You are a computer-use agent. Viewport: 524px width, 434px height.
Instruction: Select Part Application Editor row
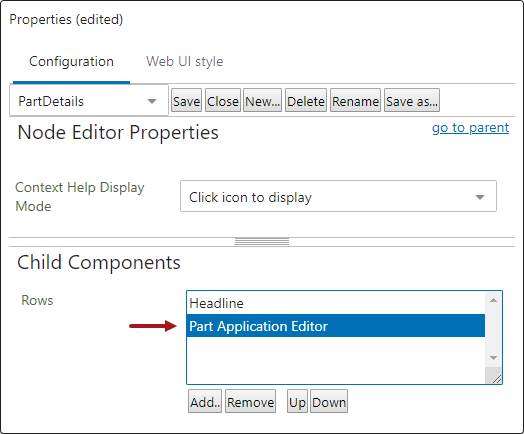(336, 326)
